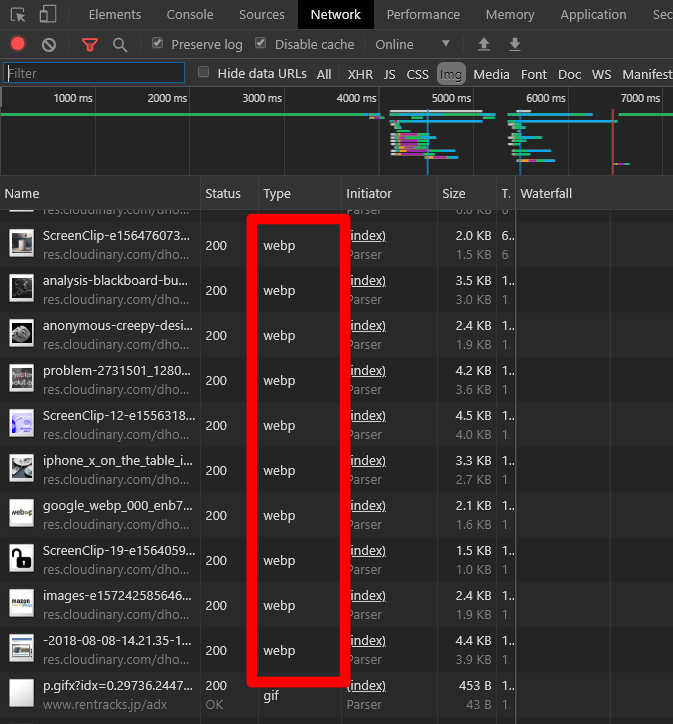Select the google_webp_000 thumbnail
The image size is (673, 724).
point(22,513)
